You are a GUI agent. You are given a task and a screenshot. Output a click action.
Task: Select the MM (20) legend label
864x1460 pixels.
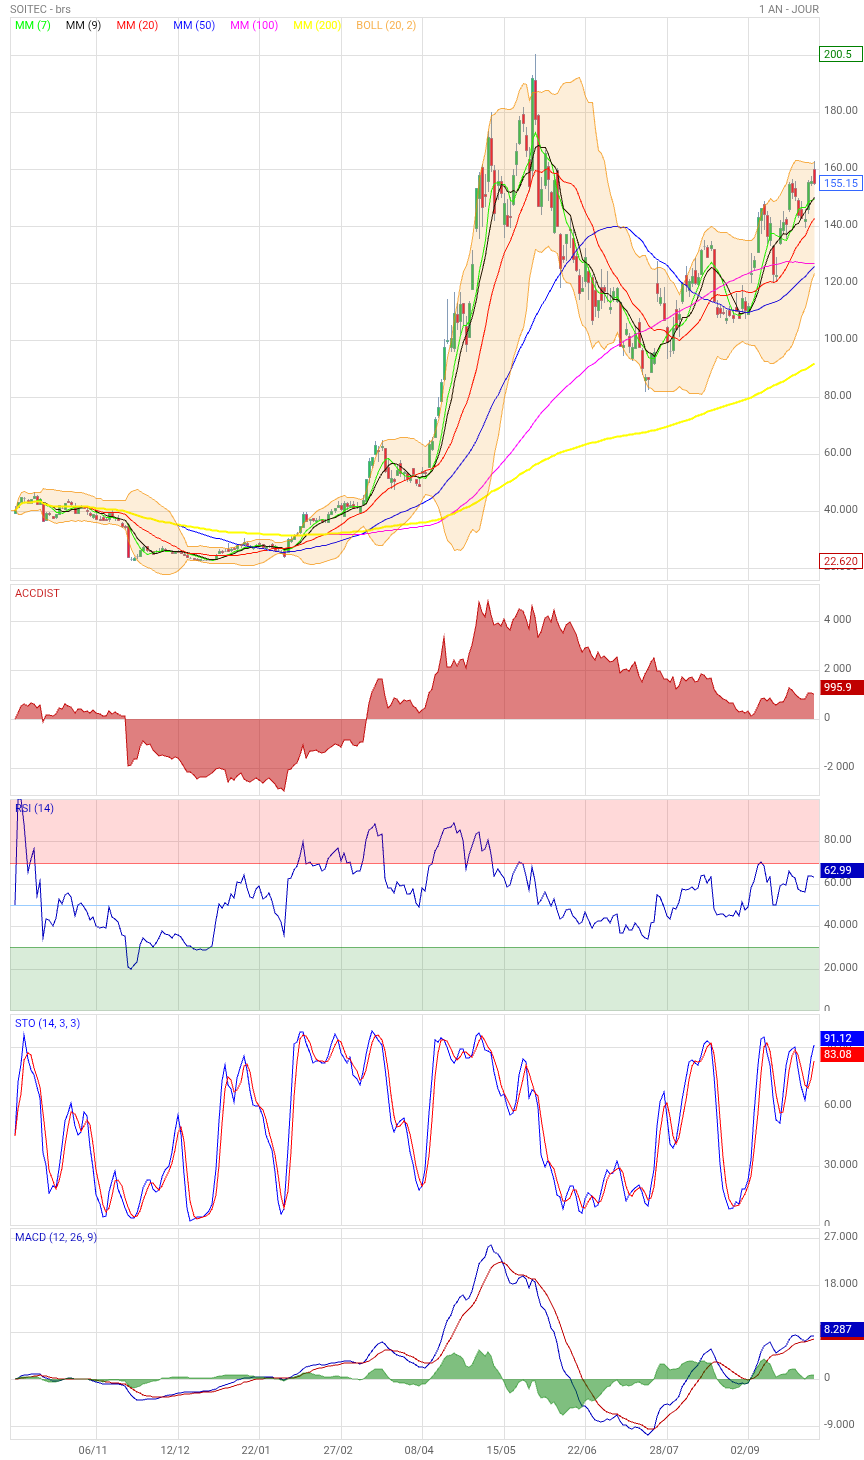[x=137, y=25]
